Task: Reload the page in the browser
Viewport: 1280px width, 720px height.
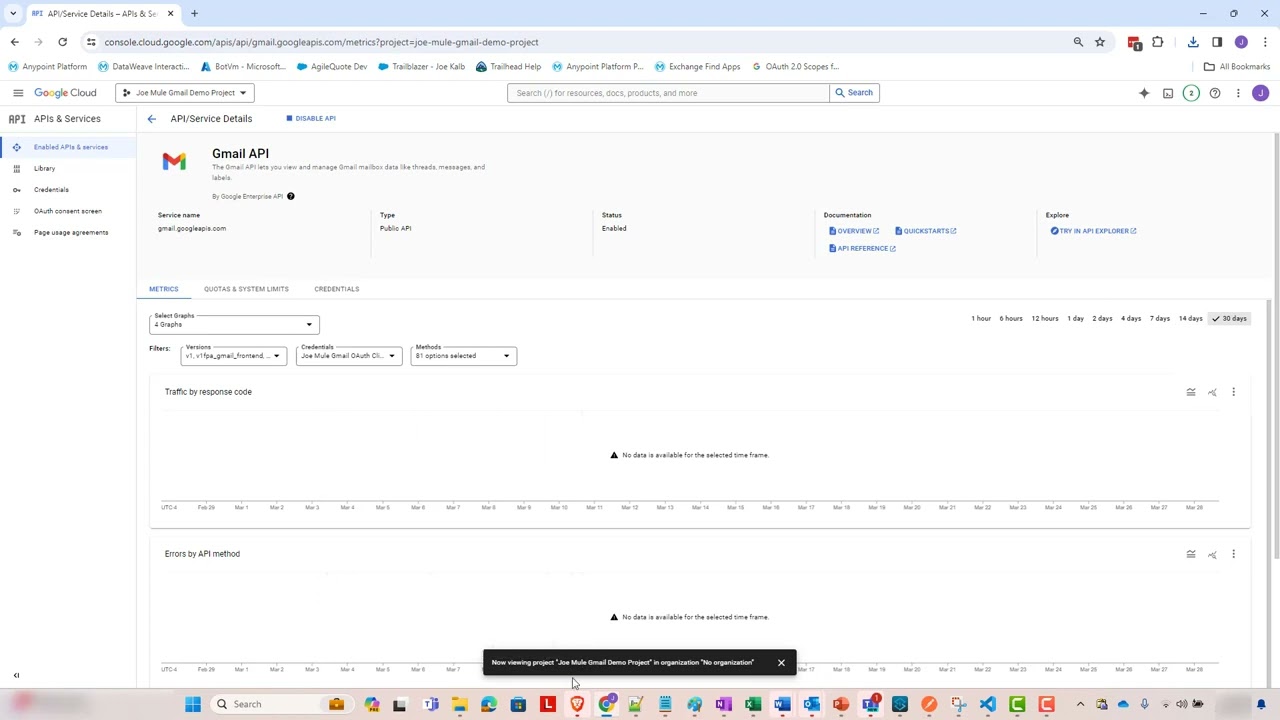Action: [x=62, y=42]
